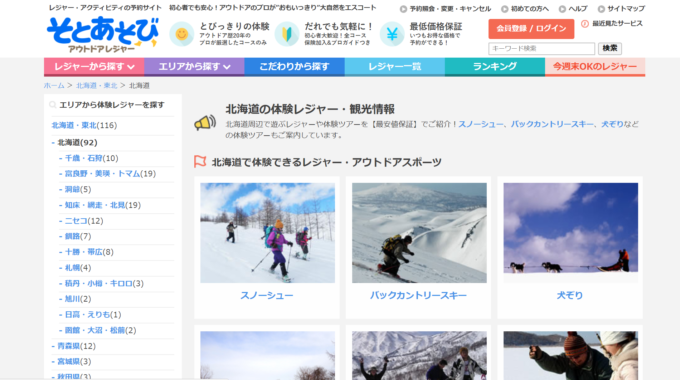Select 富良野・美瑛・トマム(19) in the area list
This screenshot has height=380, width=680.
coord(110,174)
